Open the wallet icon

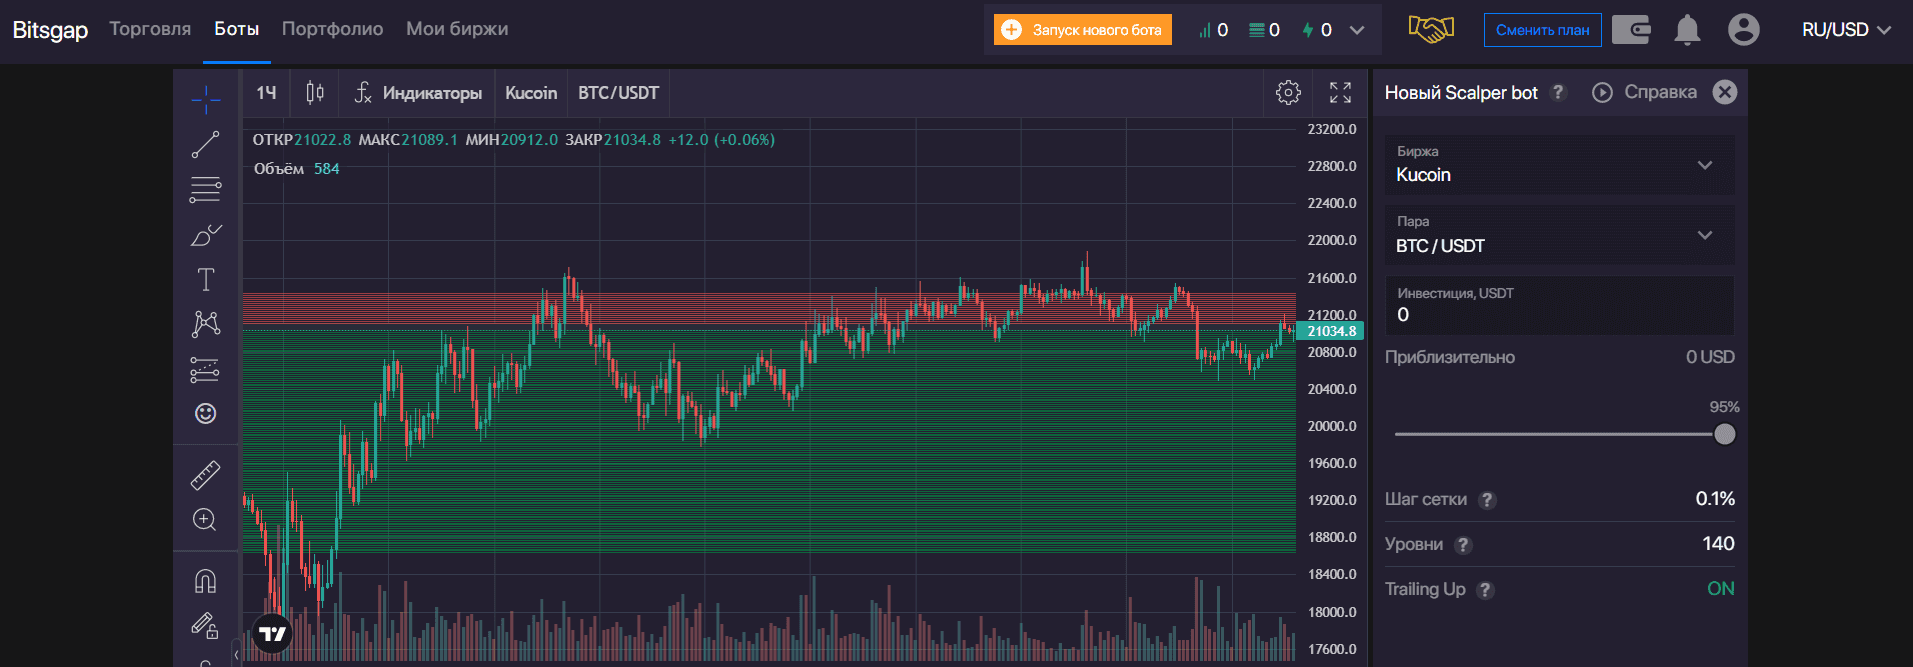point(1632,30)
